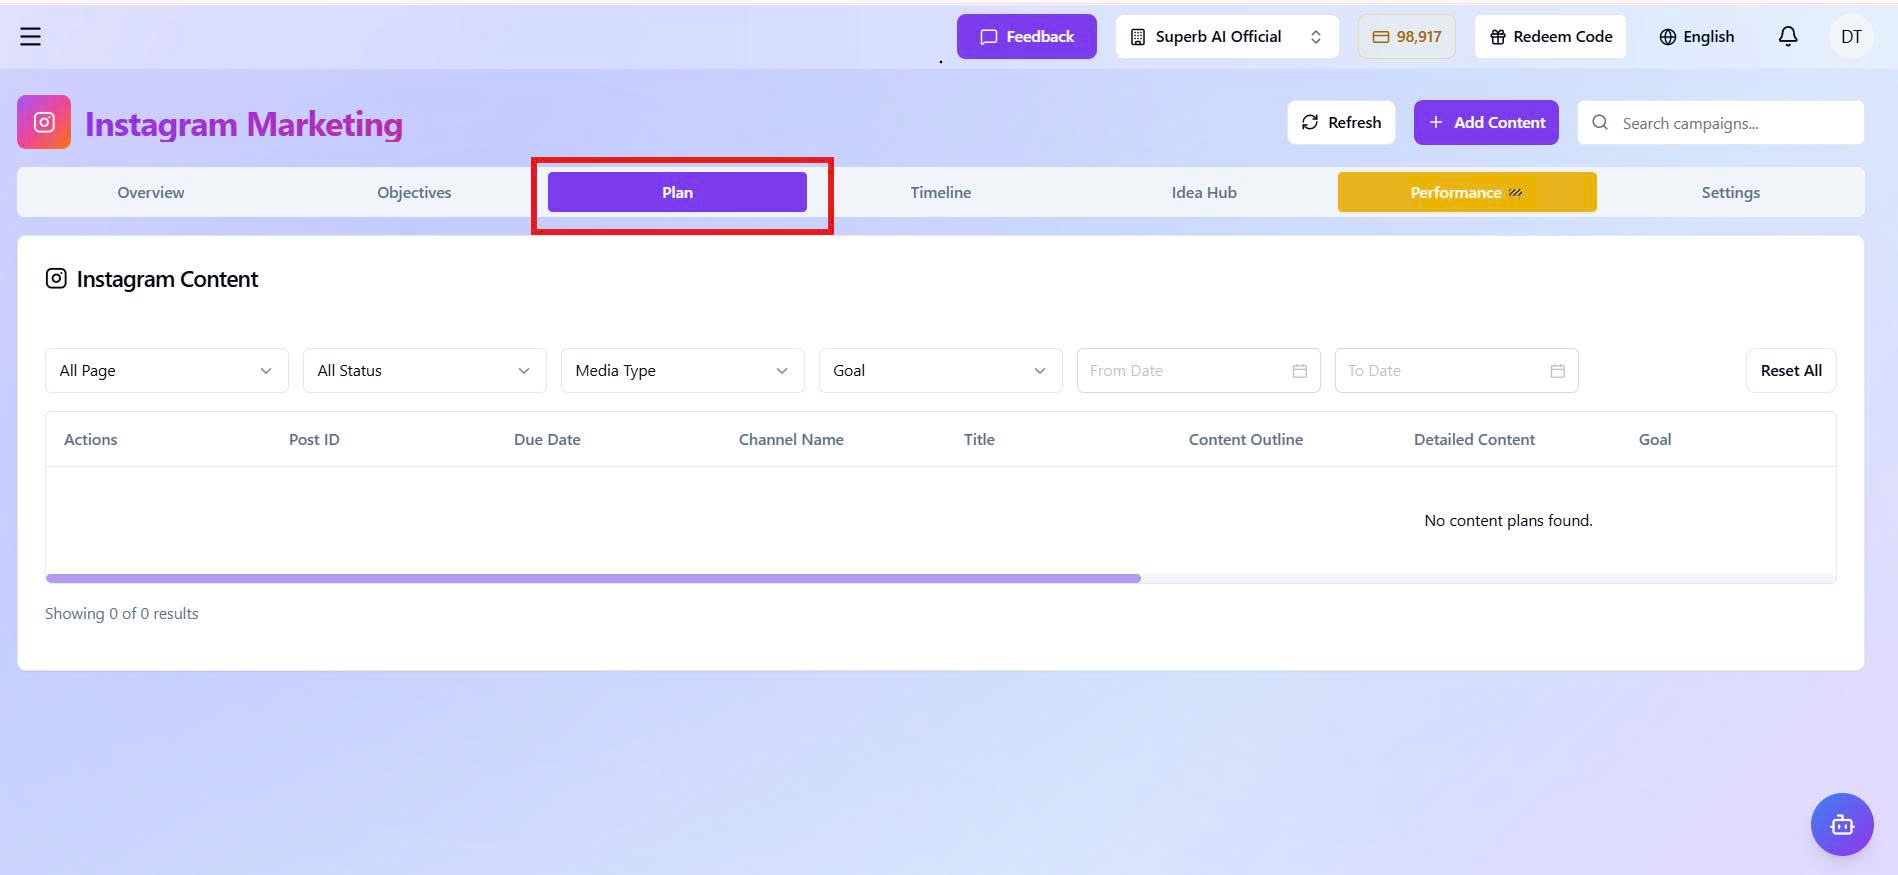Open the Media Type dropdown
Screen dimensions: 1898x875
(x=682, y=371)
